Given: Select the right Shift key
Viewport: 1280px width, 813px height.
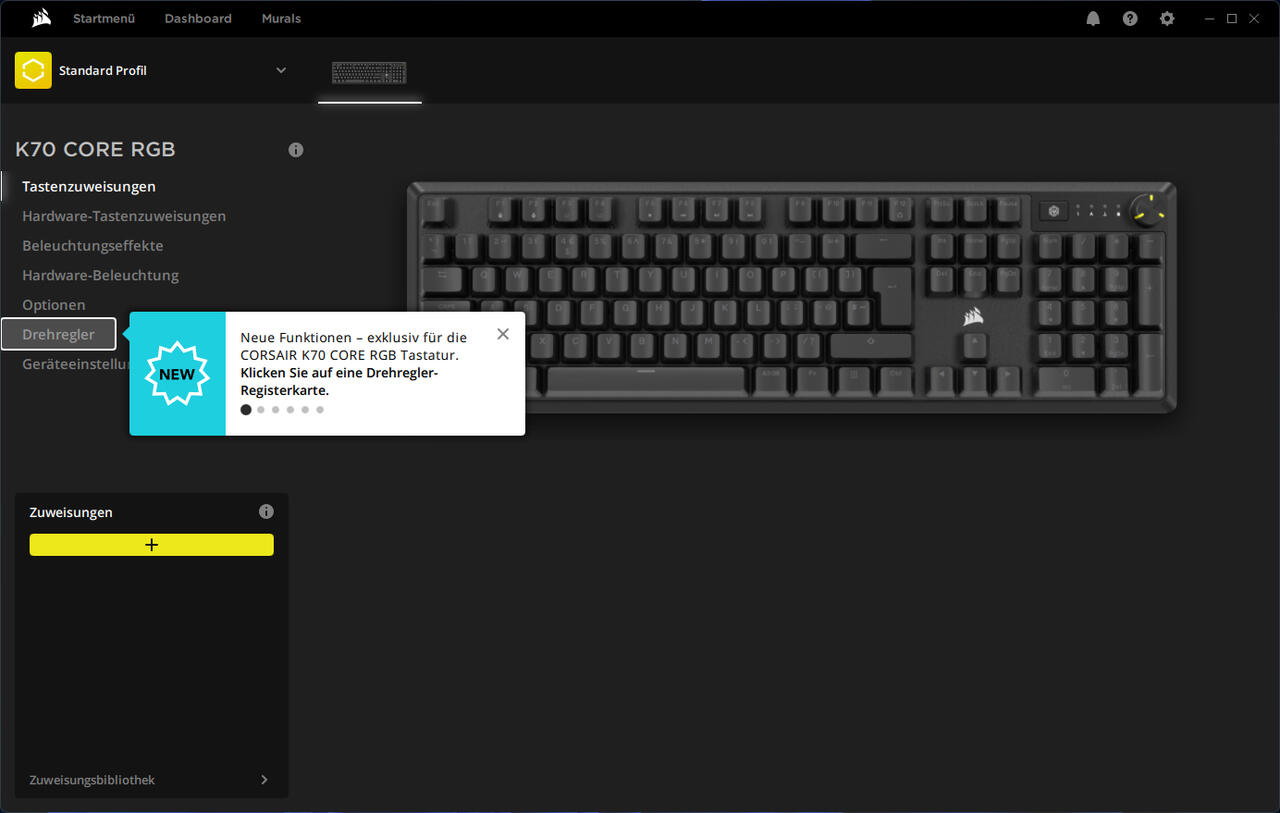Looking at the screenshot, I should point(871,347).
